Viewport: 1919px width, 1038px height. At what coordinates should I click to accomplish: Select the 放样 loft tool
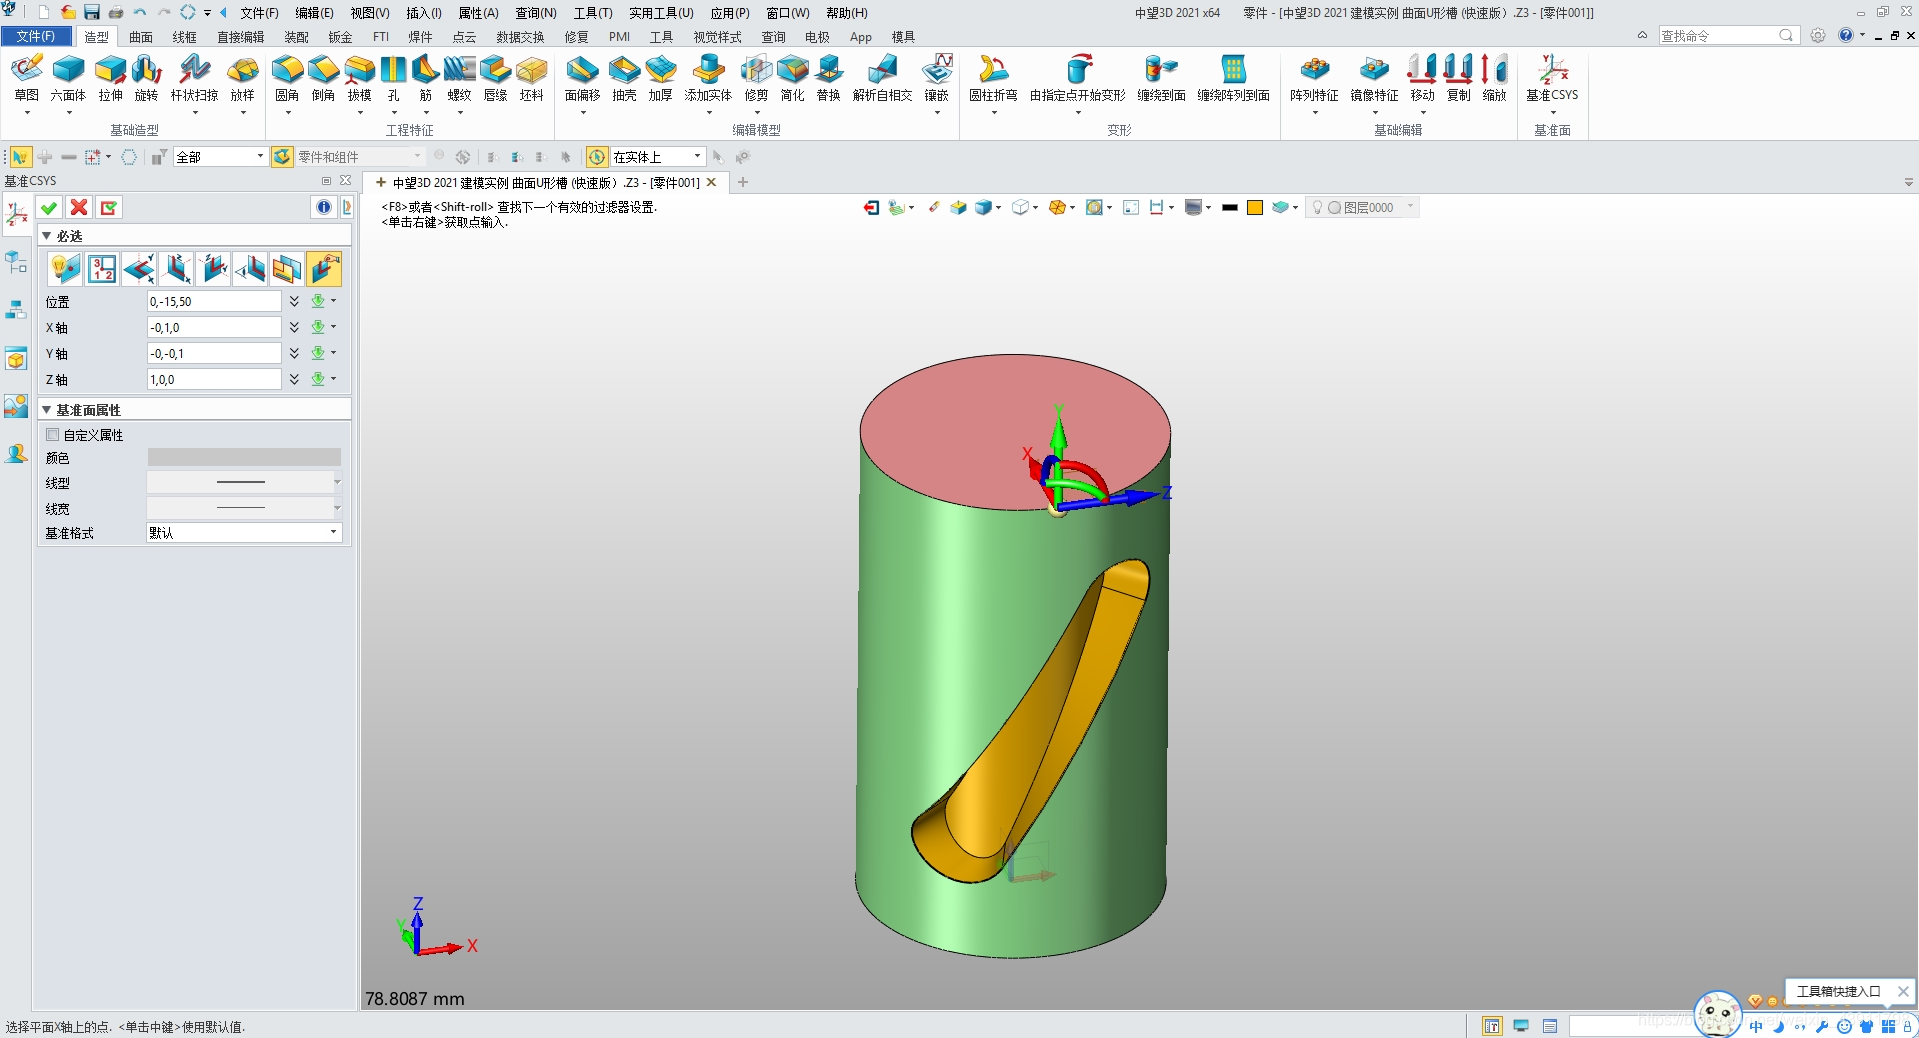click(x=242, y=79)
